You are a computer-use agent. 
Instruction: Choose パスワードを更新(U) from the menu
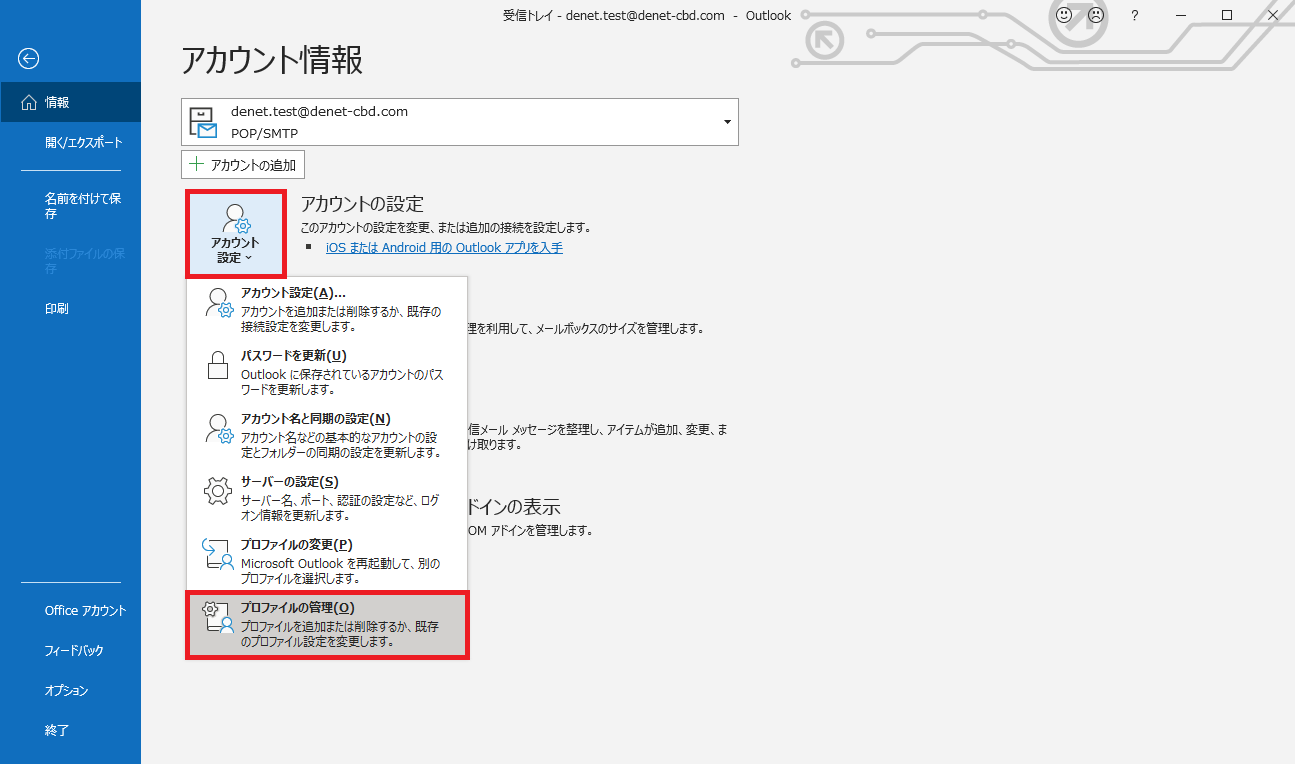click(328, 372)
